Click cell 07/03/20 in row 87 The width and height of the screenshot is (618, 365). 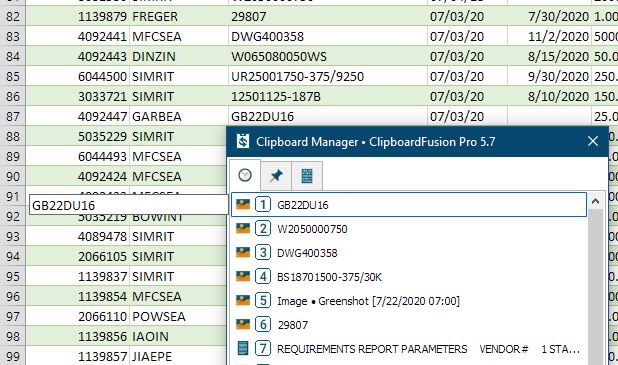coord(467,117)
